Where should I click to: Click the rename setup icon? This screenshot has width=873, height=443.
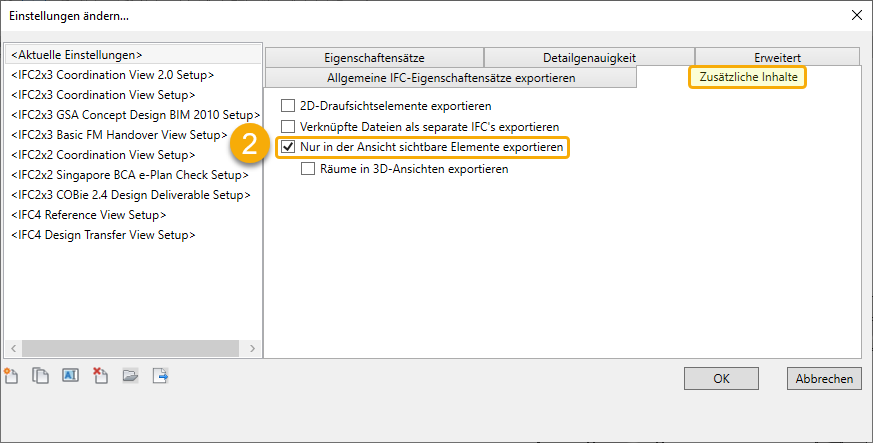[x=70, y=376]
